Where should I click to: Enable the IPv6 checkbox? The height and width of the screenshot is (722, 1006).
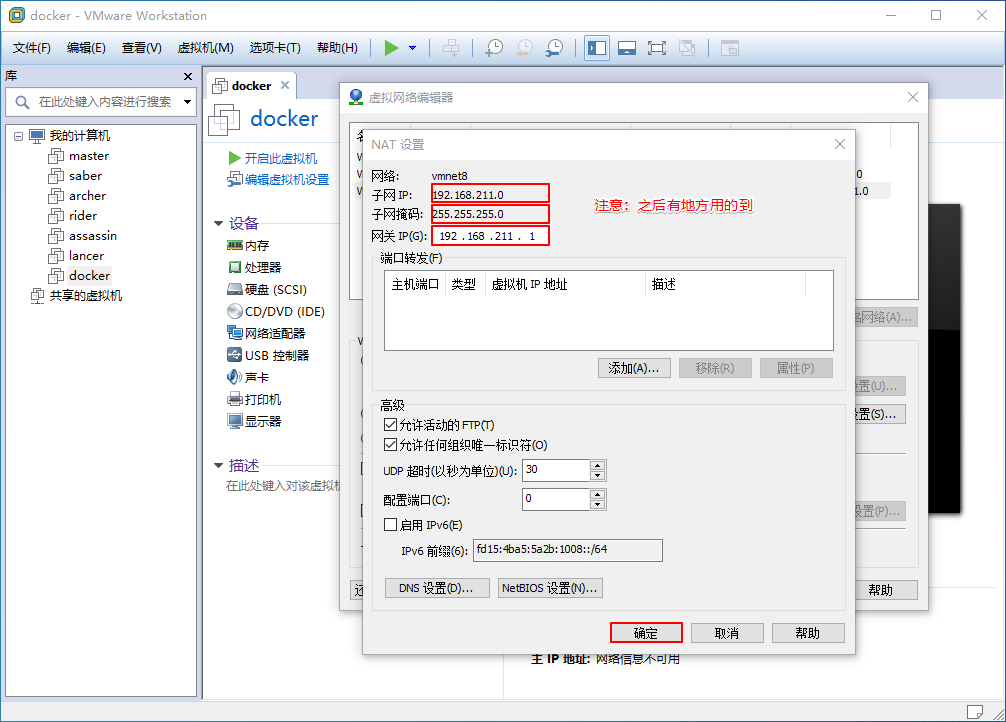391,525
